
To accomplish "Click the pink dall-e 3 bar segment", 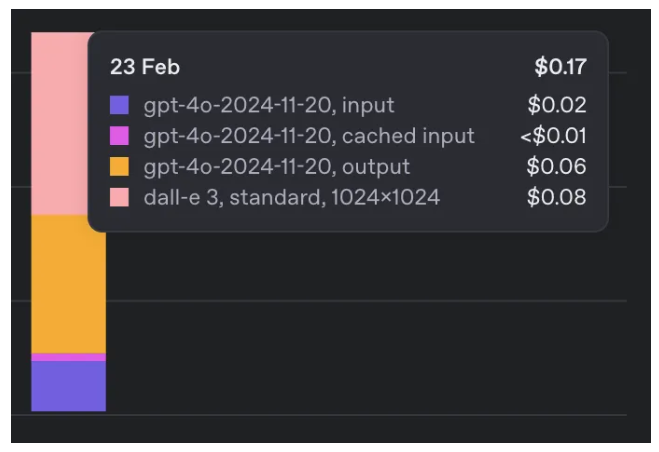I will click(59, 123).
